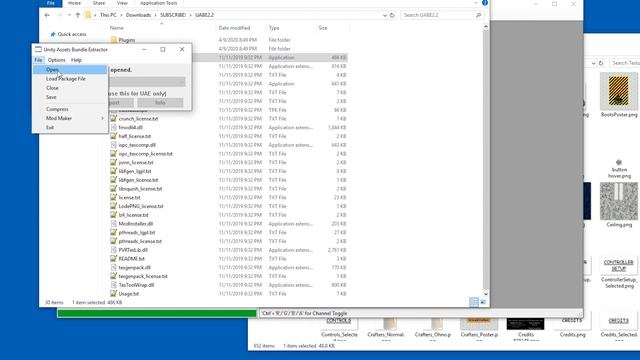Click the Explorer forward arrow
The image size is (640, 360).
tap(60, 15)
